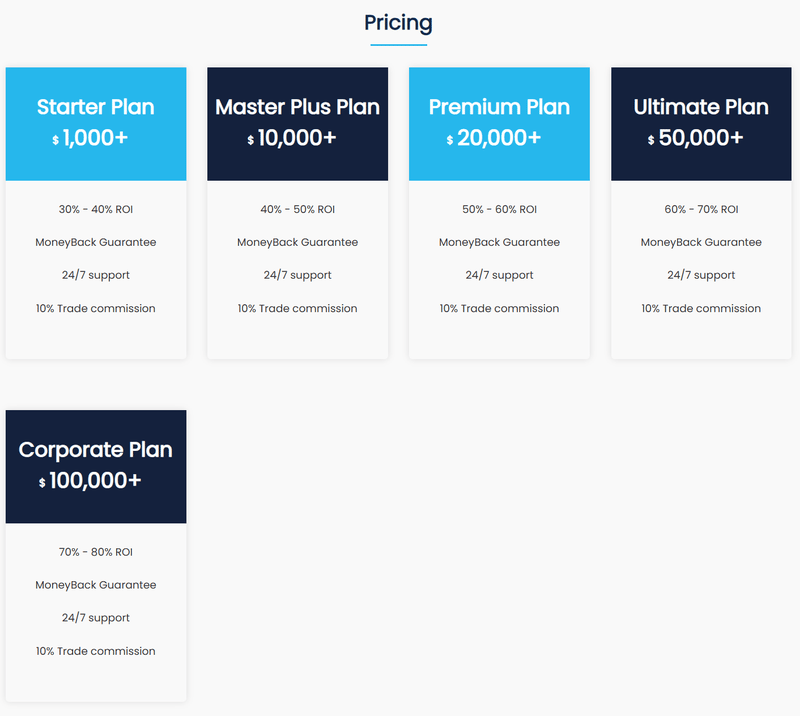Select the 40% - 50% ROI text
The height and width of the screenshot is (716, 800).
coord(297,209)
